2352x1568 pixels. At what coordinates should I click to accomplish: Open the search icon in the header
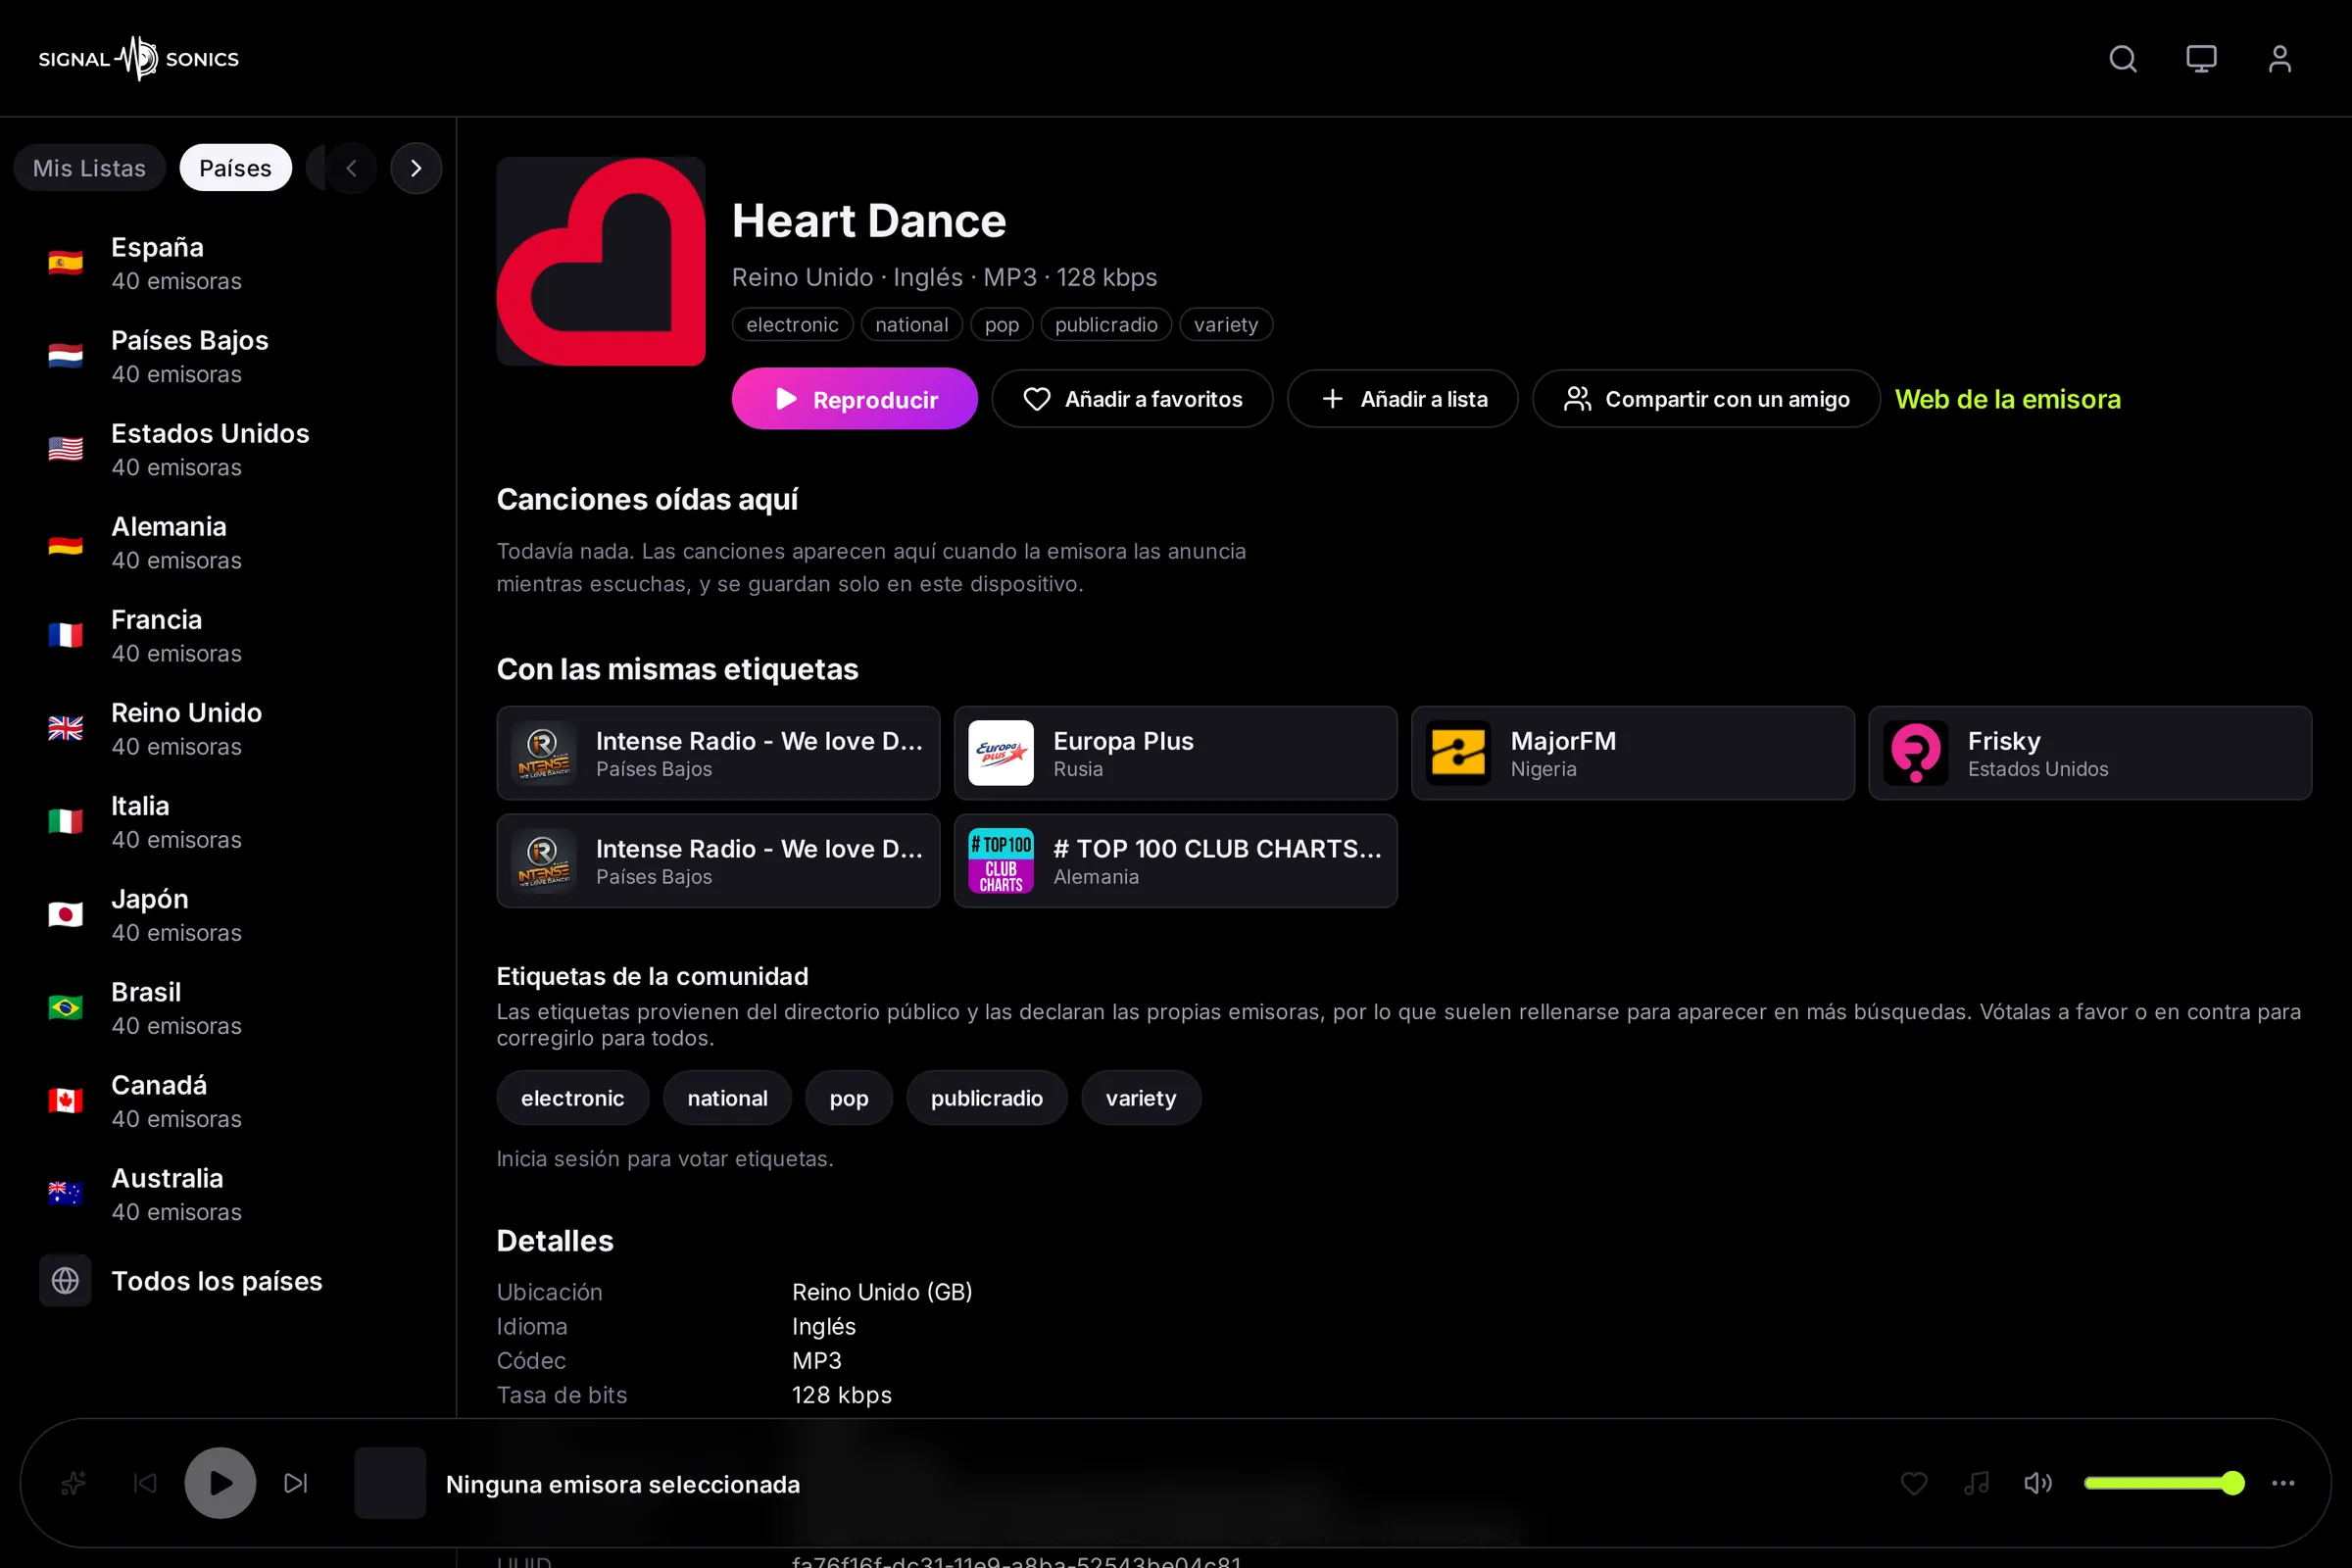coord(2123,59)
